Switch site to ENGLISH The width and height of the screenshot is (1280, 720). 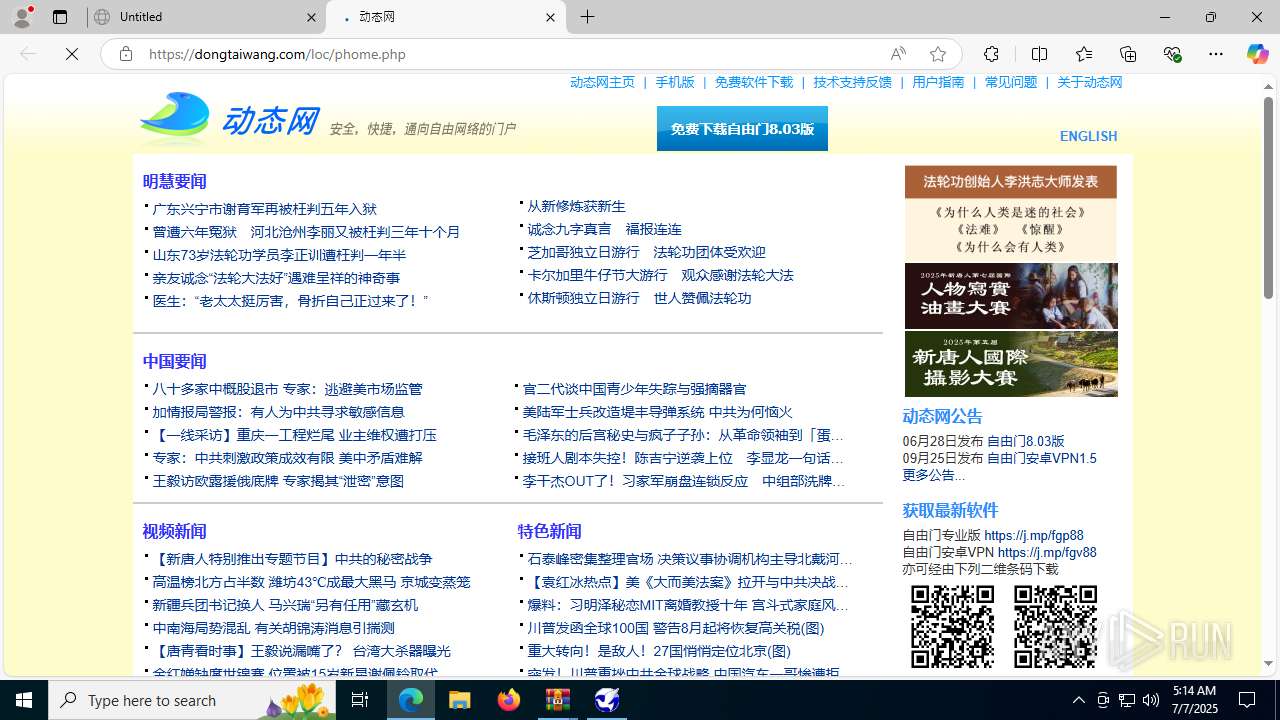[1088, 136]
